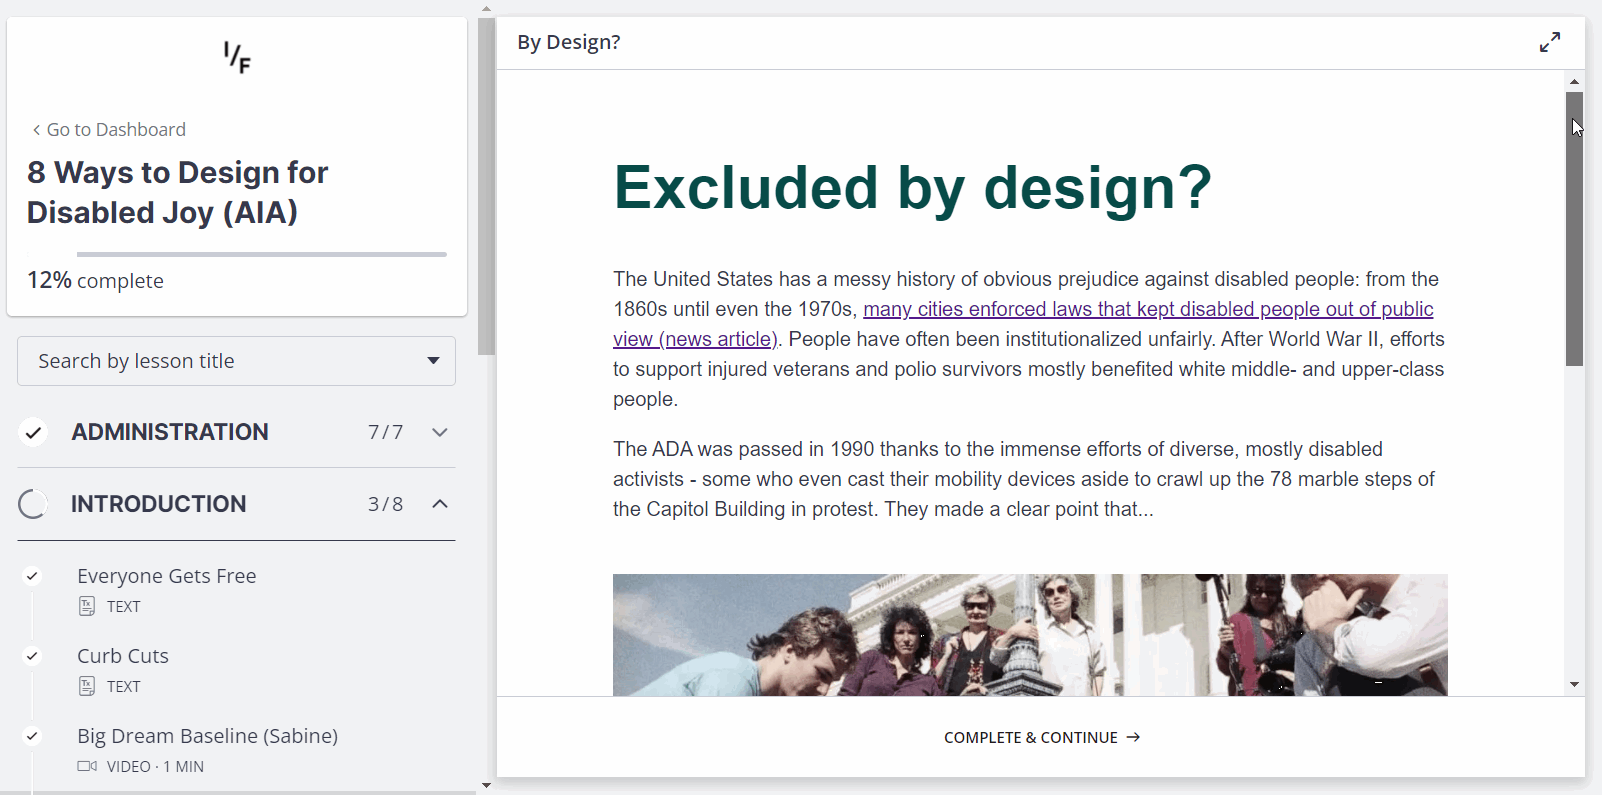Click 8 Ways to Design course title

click(x=178, y=192)
